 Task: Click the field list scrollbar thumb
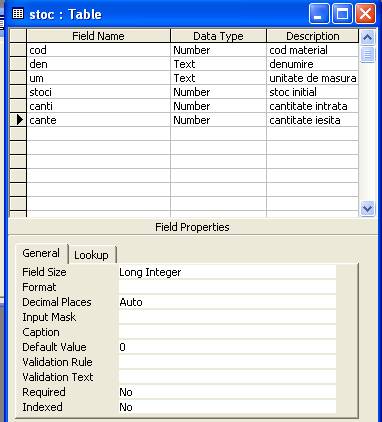click(367, 54)
